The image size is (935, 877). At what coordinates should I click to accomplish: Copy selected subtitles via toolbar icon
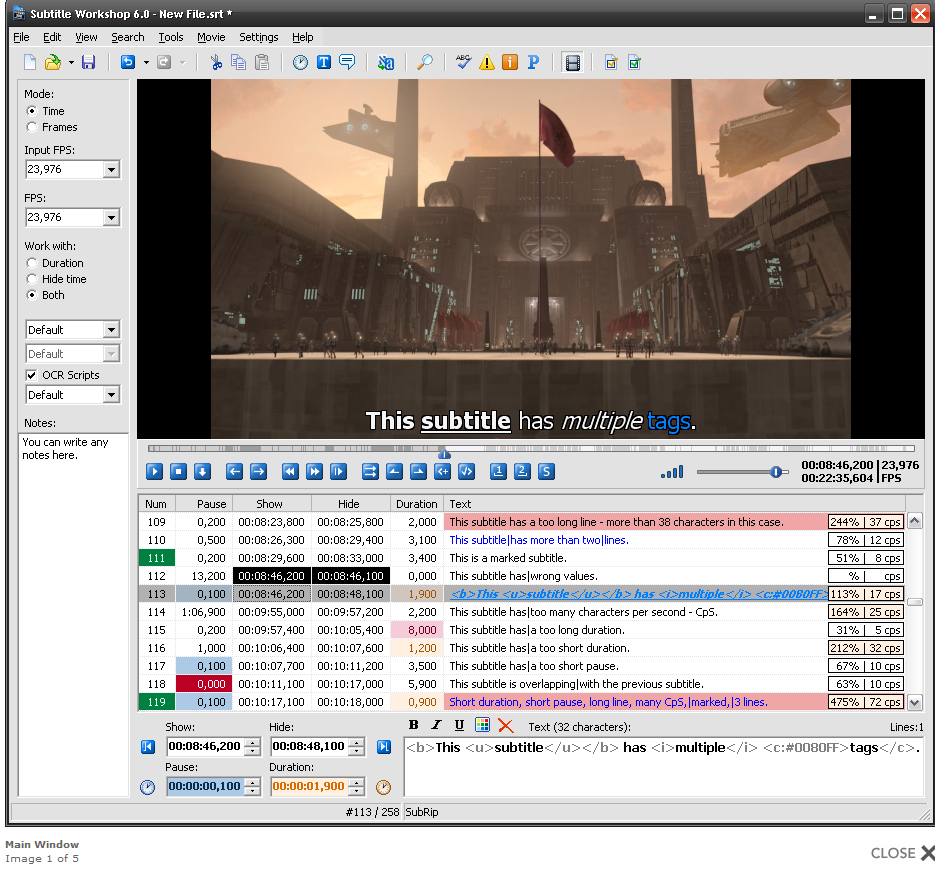point(239,62)
